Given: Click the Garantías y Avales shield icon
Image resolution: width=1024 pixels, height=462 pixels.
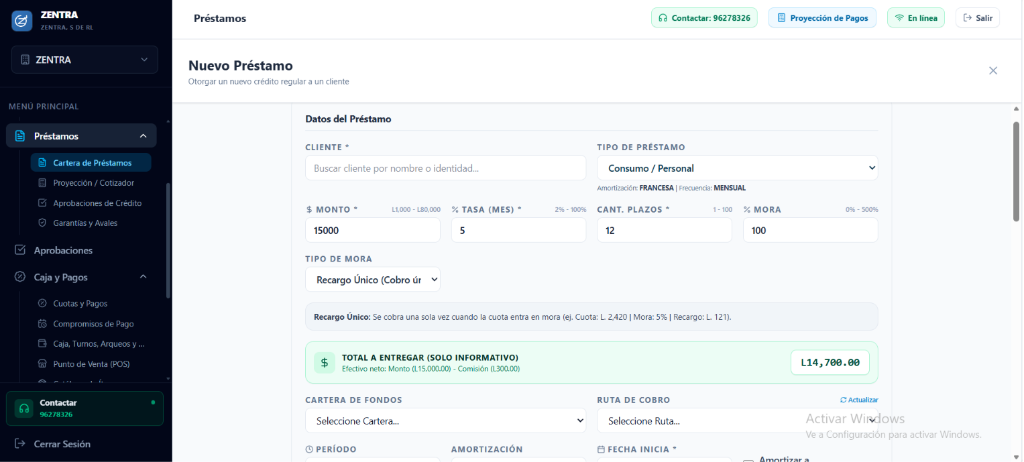Looking at the screenshot, I should click(x=42, y=223).
